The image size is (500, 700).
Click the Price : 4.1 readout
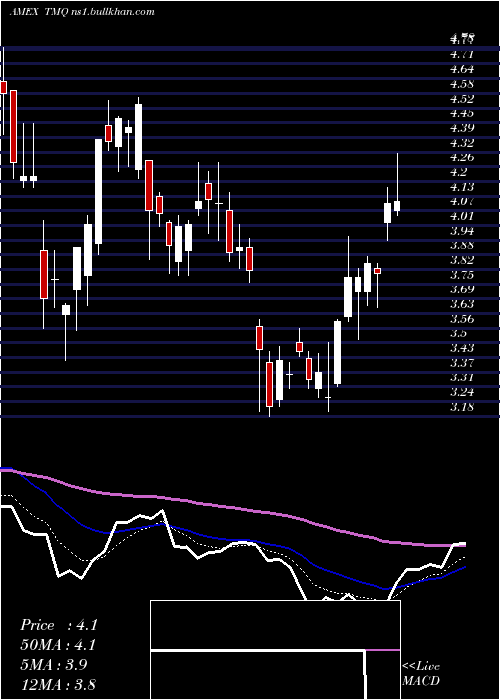[58, 625]
